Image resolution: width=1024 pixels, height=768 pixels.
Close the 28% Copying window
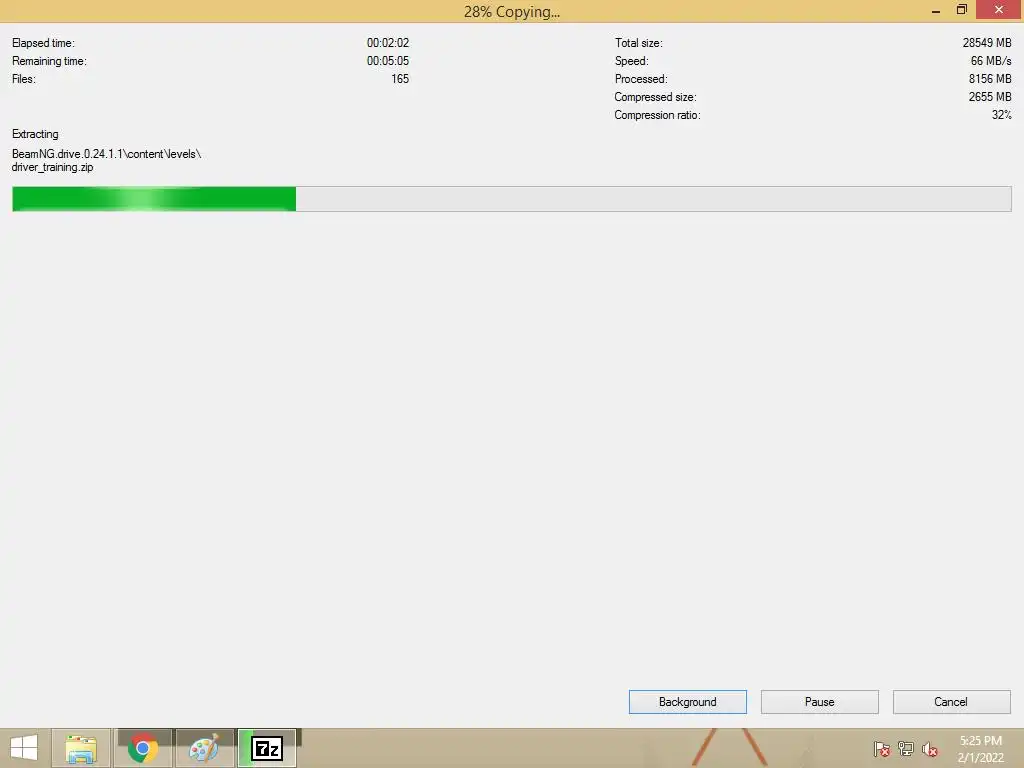999,10
